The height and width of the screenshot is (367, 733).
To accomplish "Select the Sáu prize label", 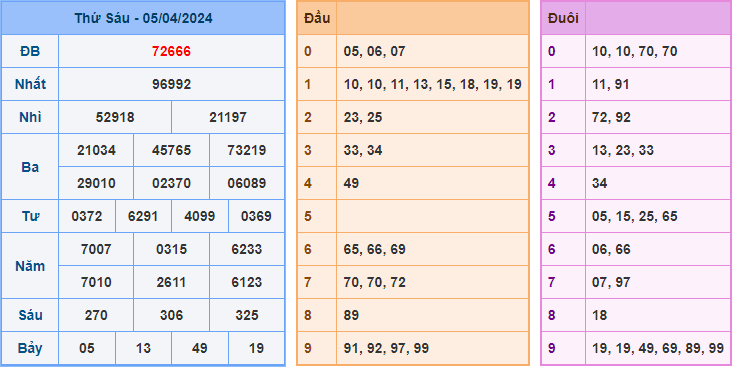I will (30, 316).
